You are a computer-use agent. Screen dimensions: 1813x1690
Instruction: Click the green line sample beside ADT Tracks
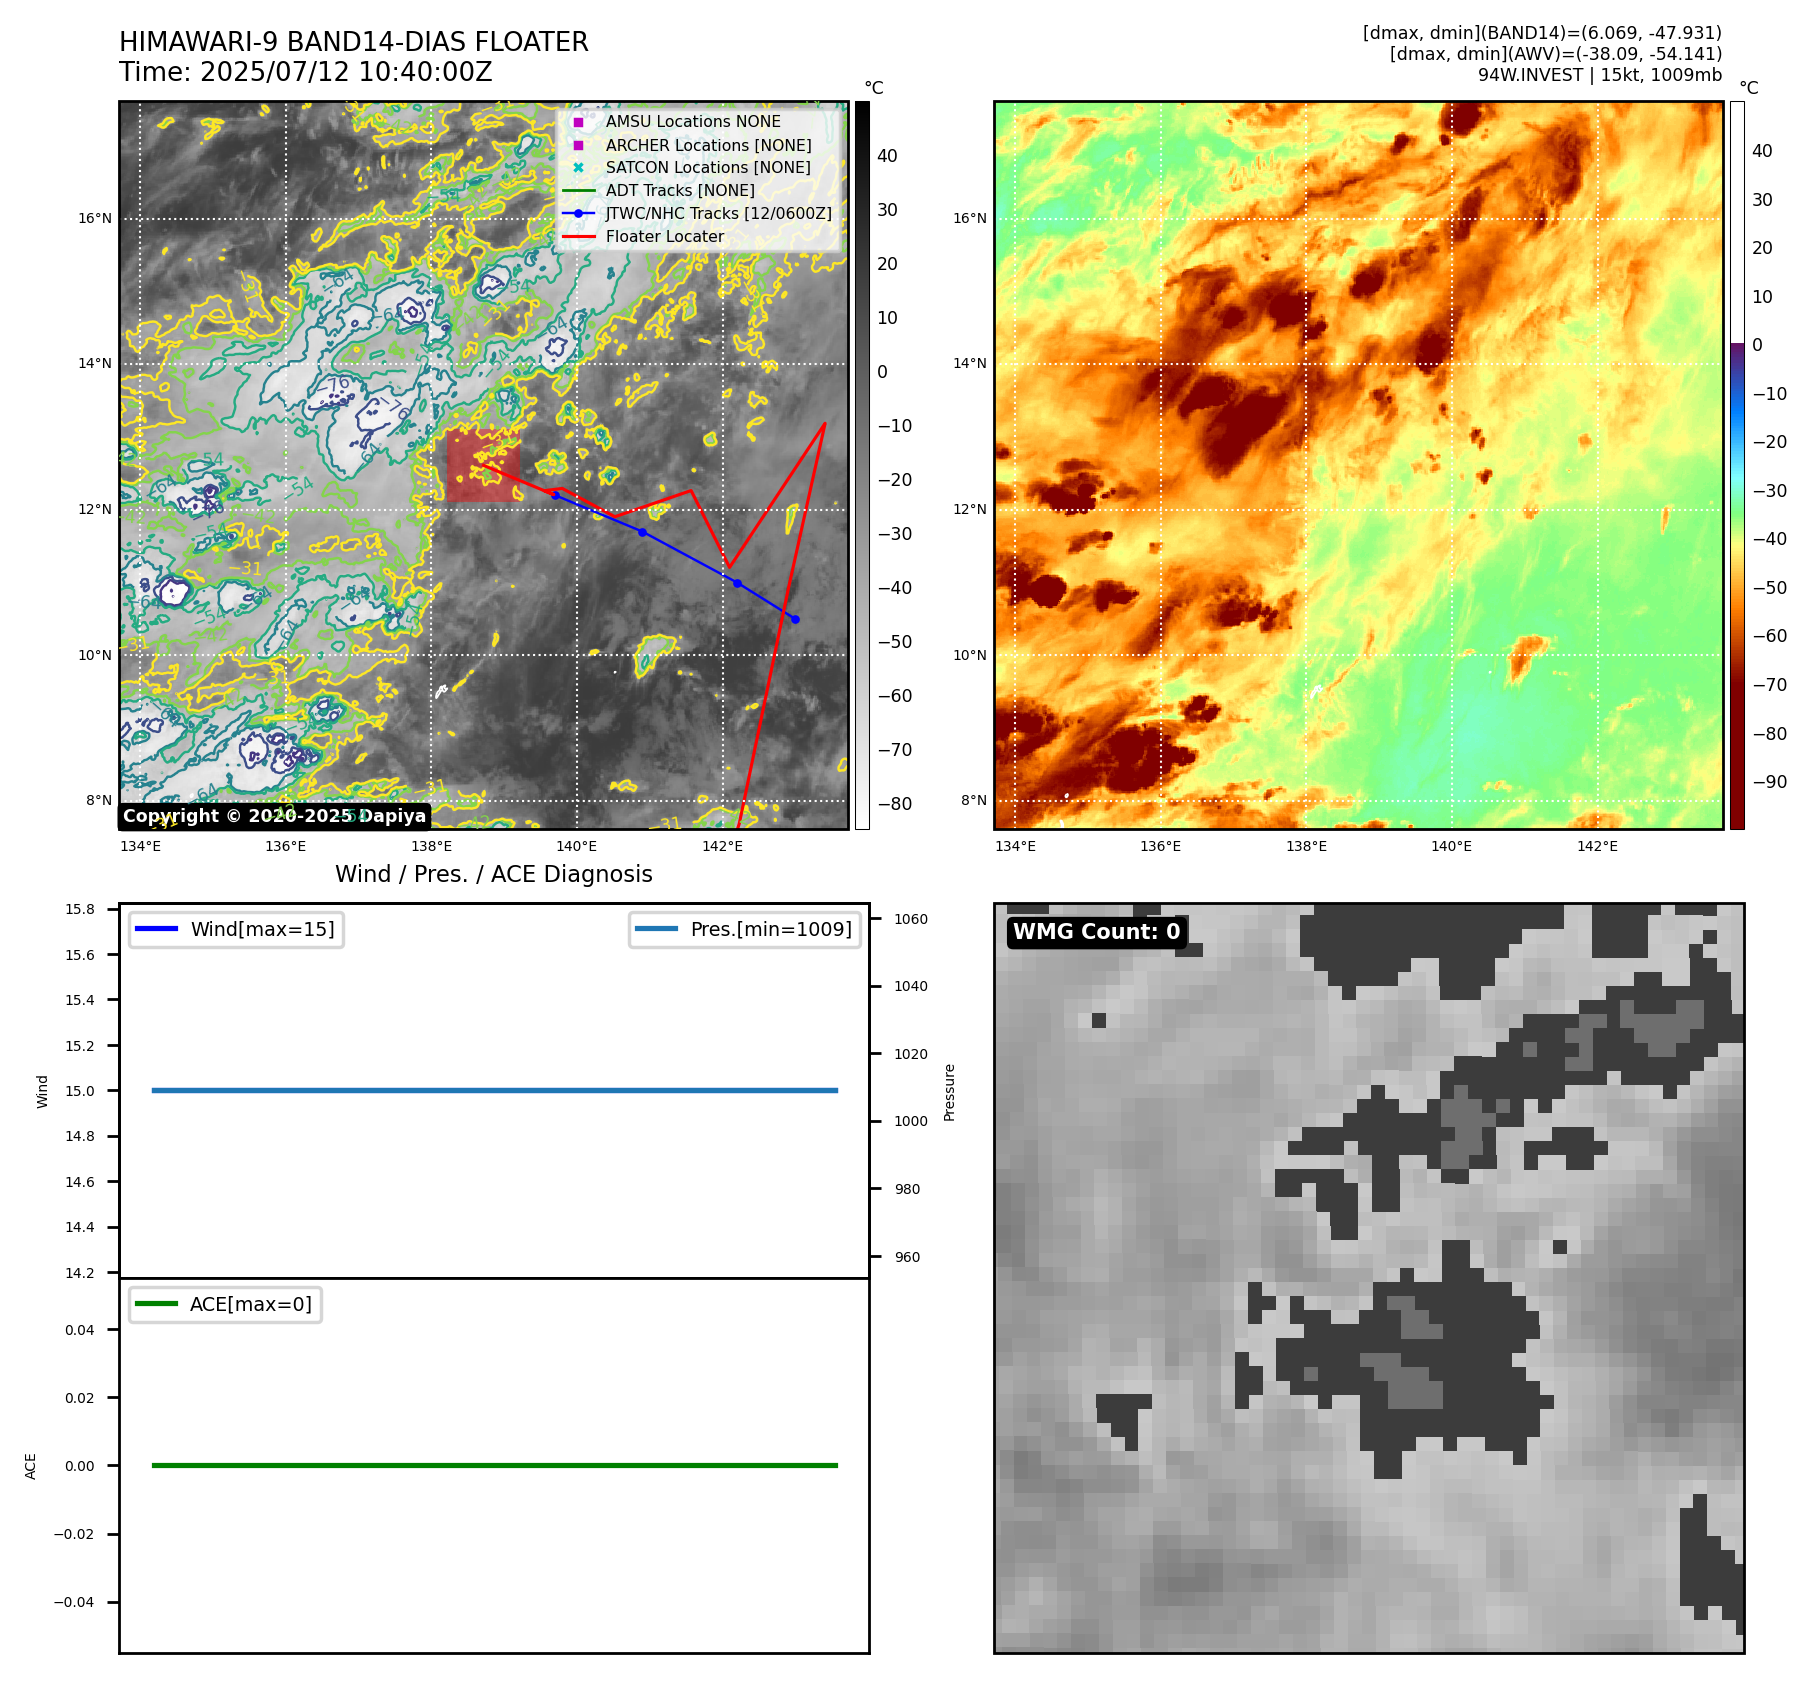(579, 190)
